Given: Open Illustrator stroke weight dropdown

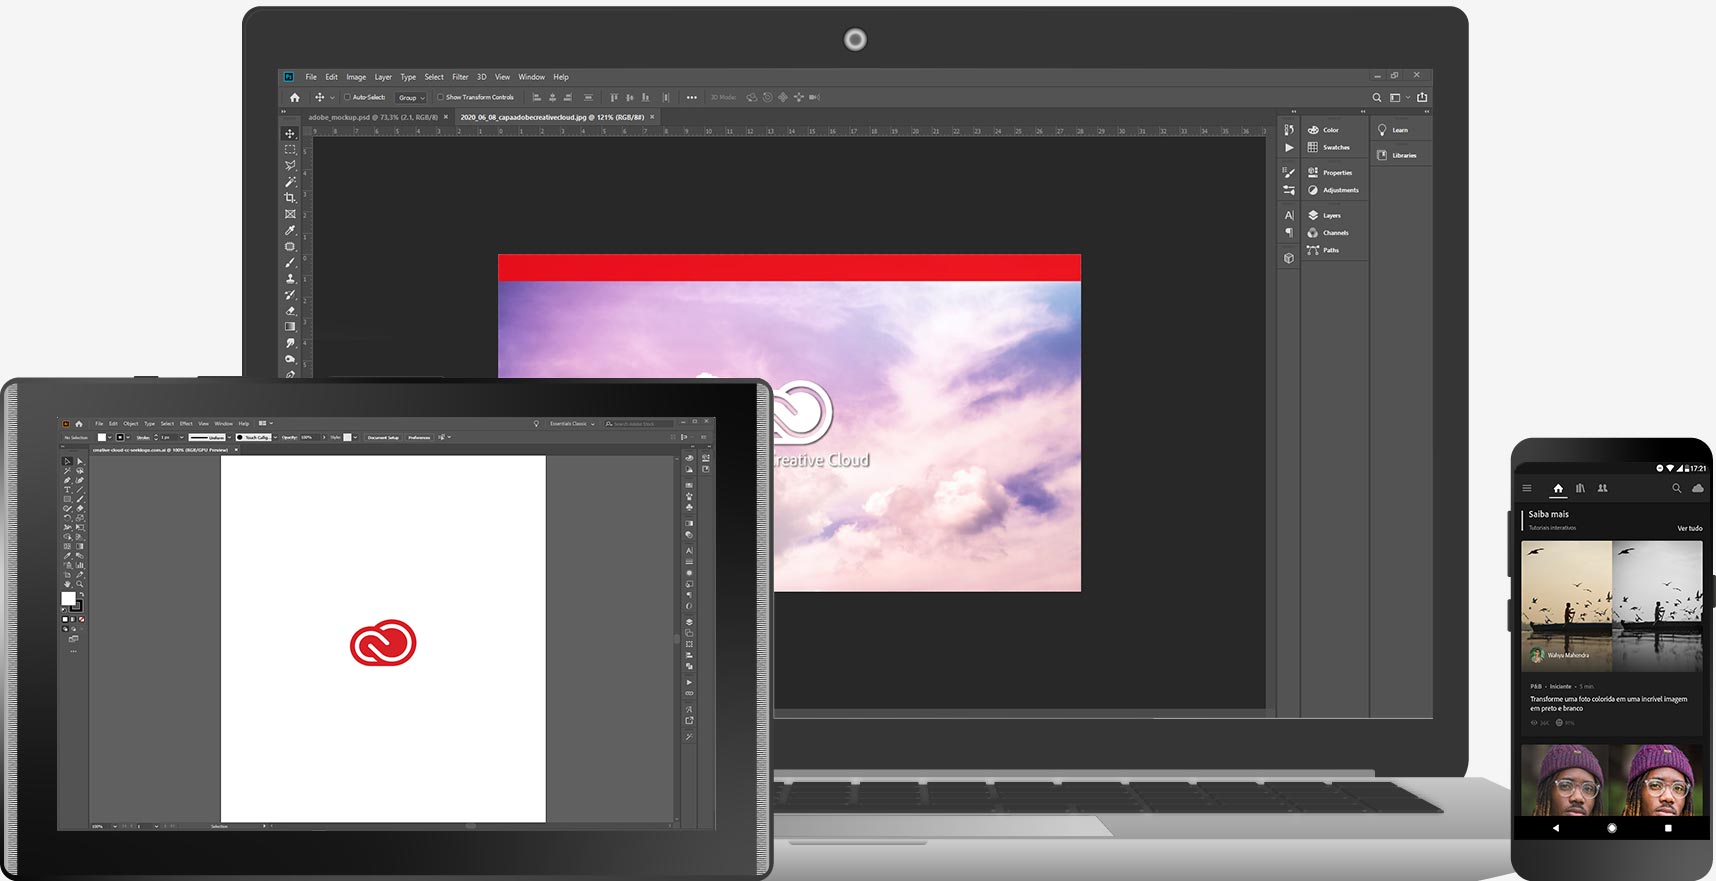Looking at the screenshot, I should click(x=182, y=437).
